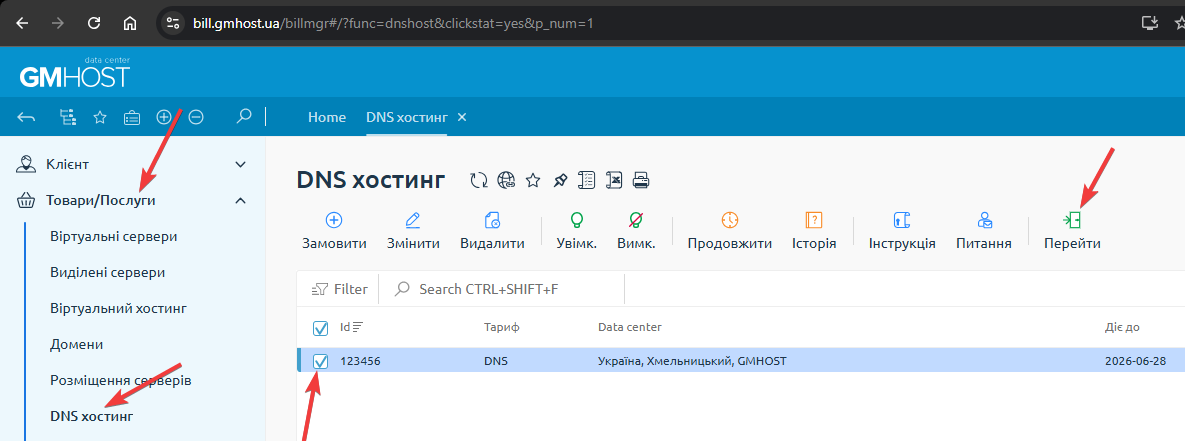Open the Filter panel
The width and height of the screenshot is (1185, 441).
tap(340, 289)
